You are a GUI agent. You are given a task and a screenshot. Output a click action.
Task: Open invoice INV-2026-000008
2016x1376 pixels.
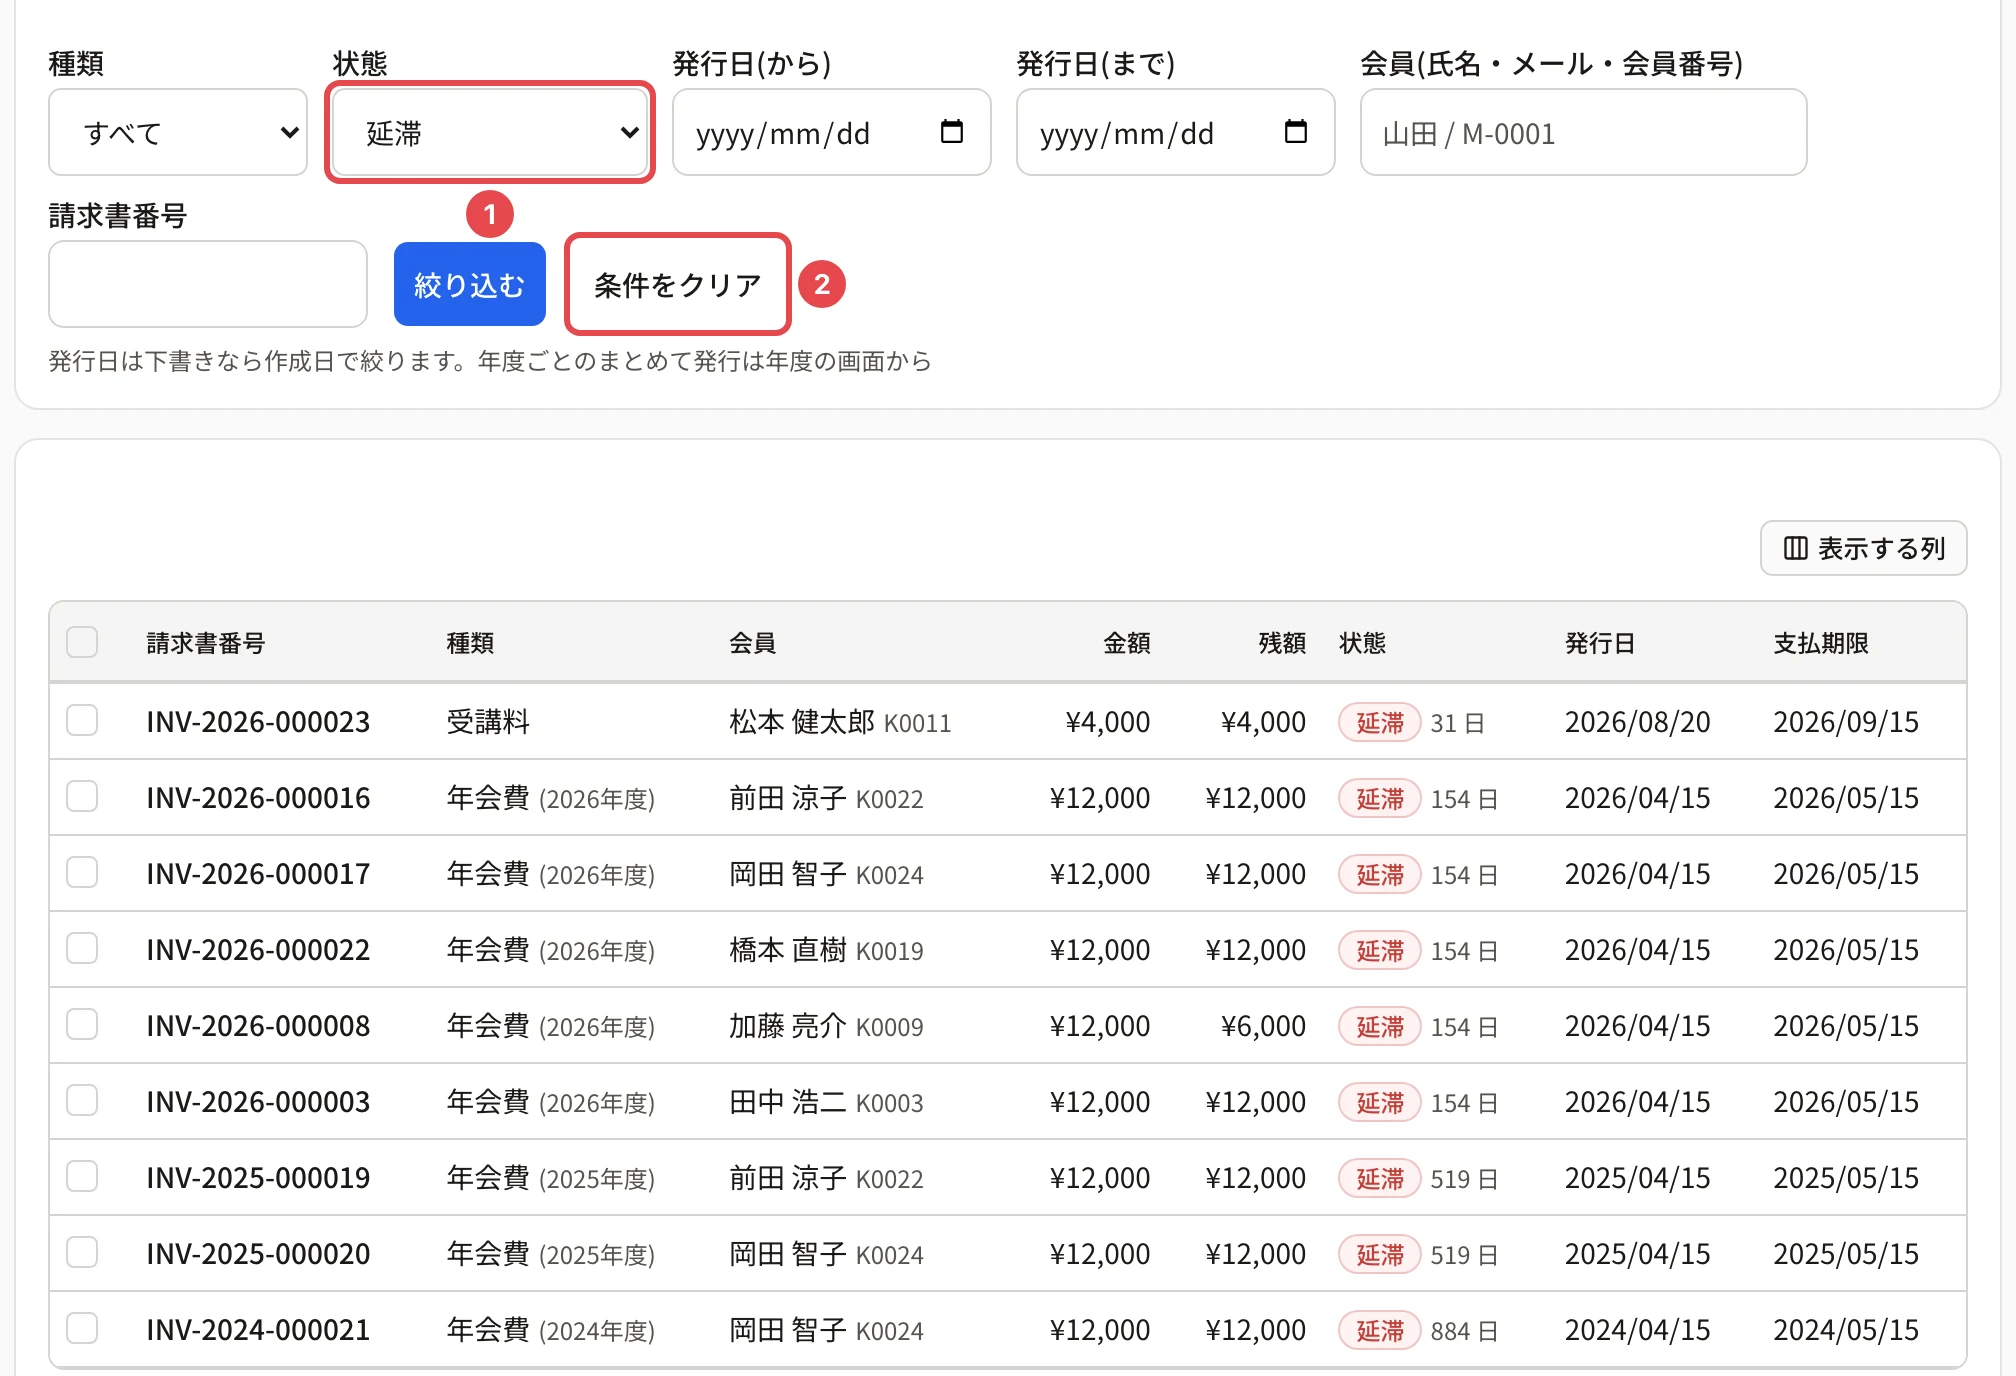coord(258,1026)
